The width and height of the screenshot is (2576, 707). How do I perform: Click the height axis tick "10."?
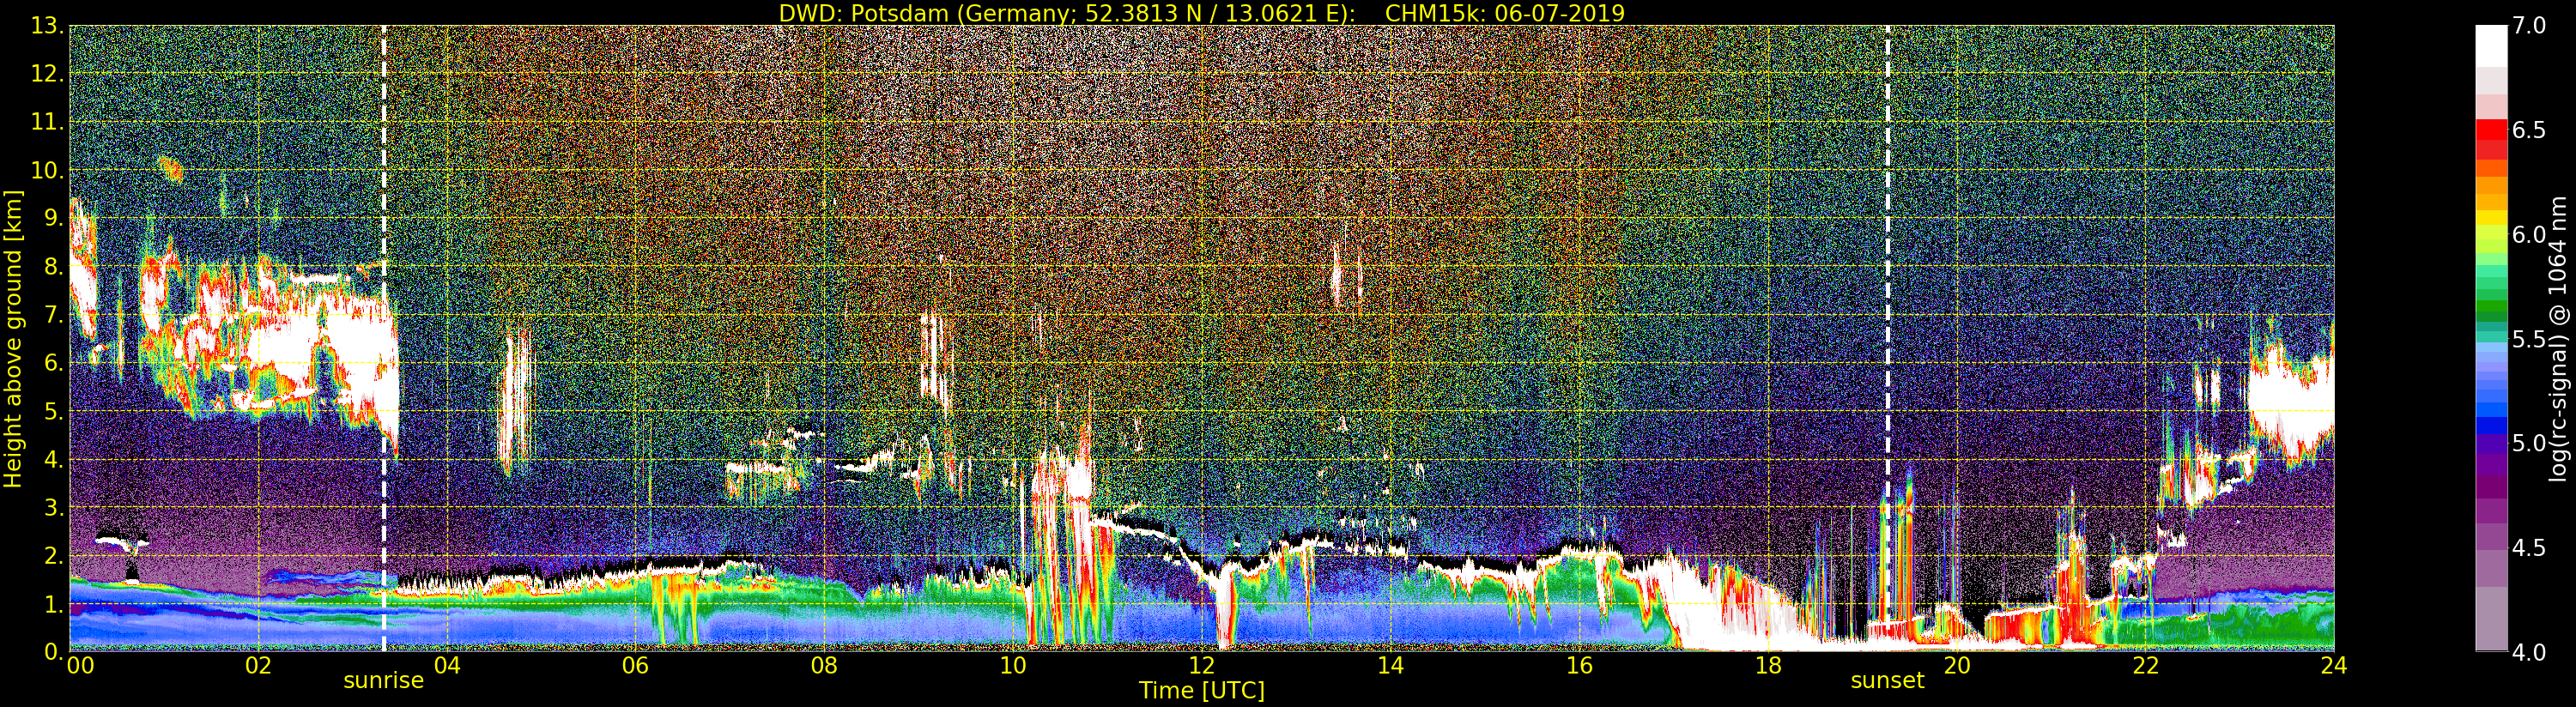pyautogui.click(x=48, y=170)
